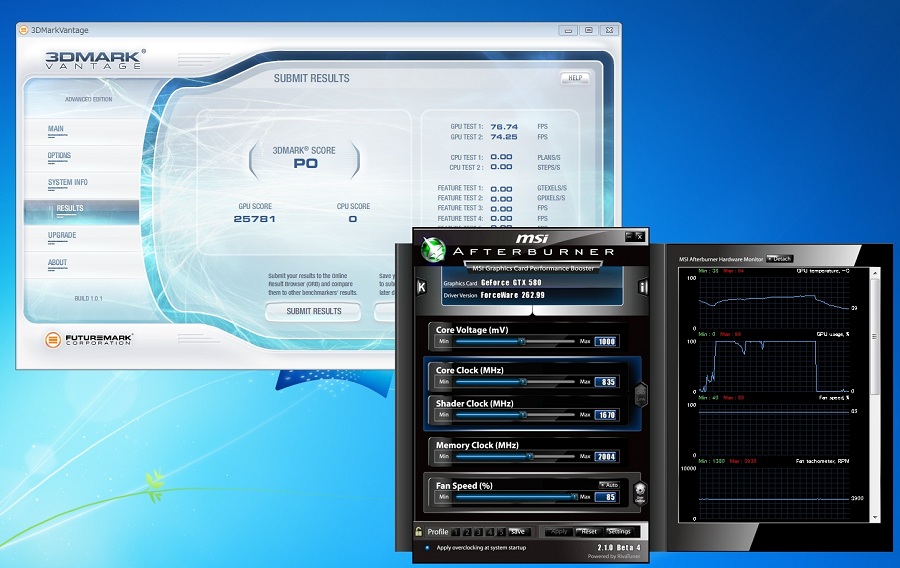The width and height of the screenshot is (900, 568).
Task: Open the OPTIONS tab in 3DMark Vantage
Action: 59,156
